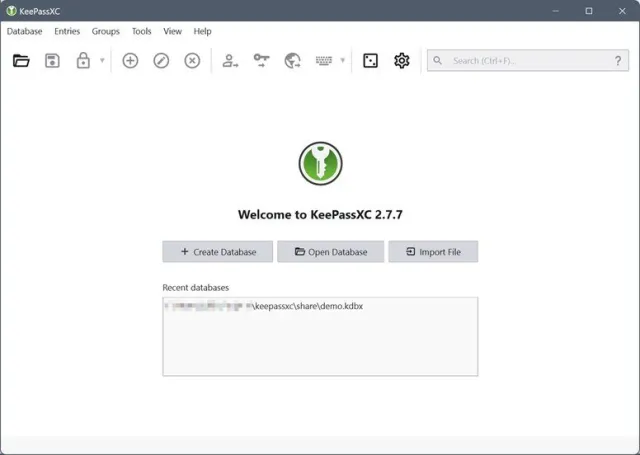Maximize the KeePassXC window
640x455 pixels.
[589, 11]
